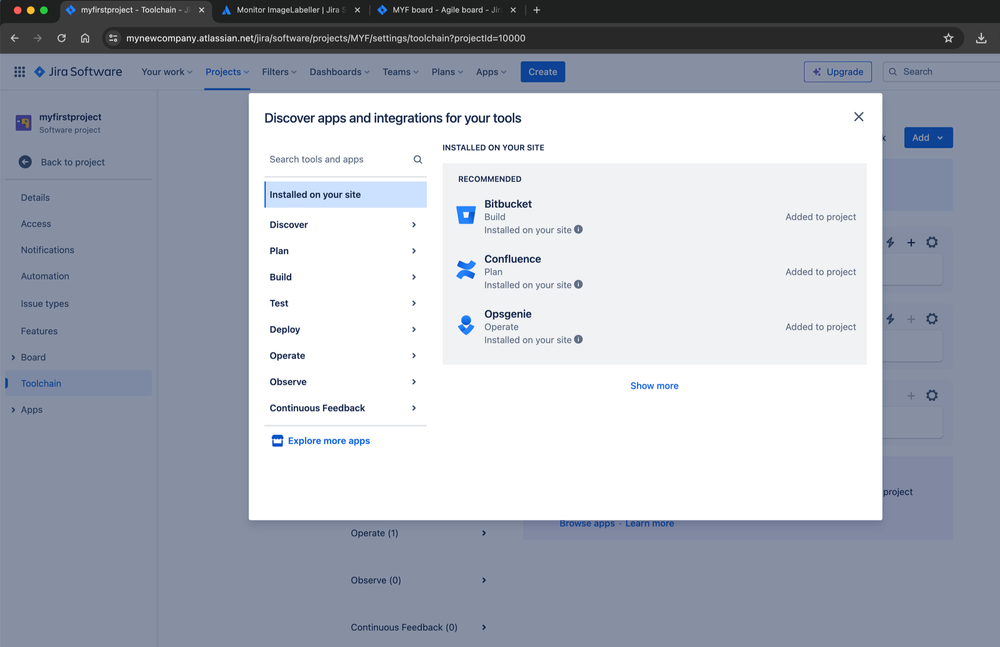Focus the Search tools and apps field
This screenshot has height=647, width=1000.
click(345, 160)
